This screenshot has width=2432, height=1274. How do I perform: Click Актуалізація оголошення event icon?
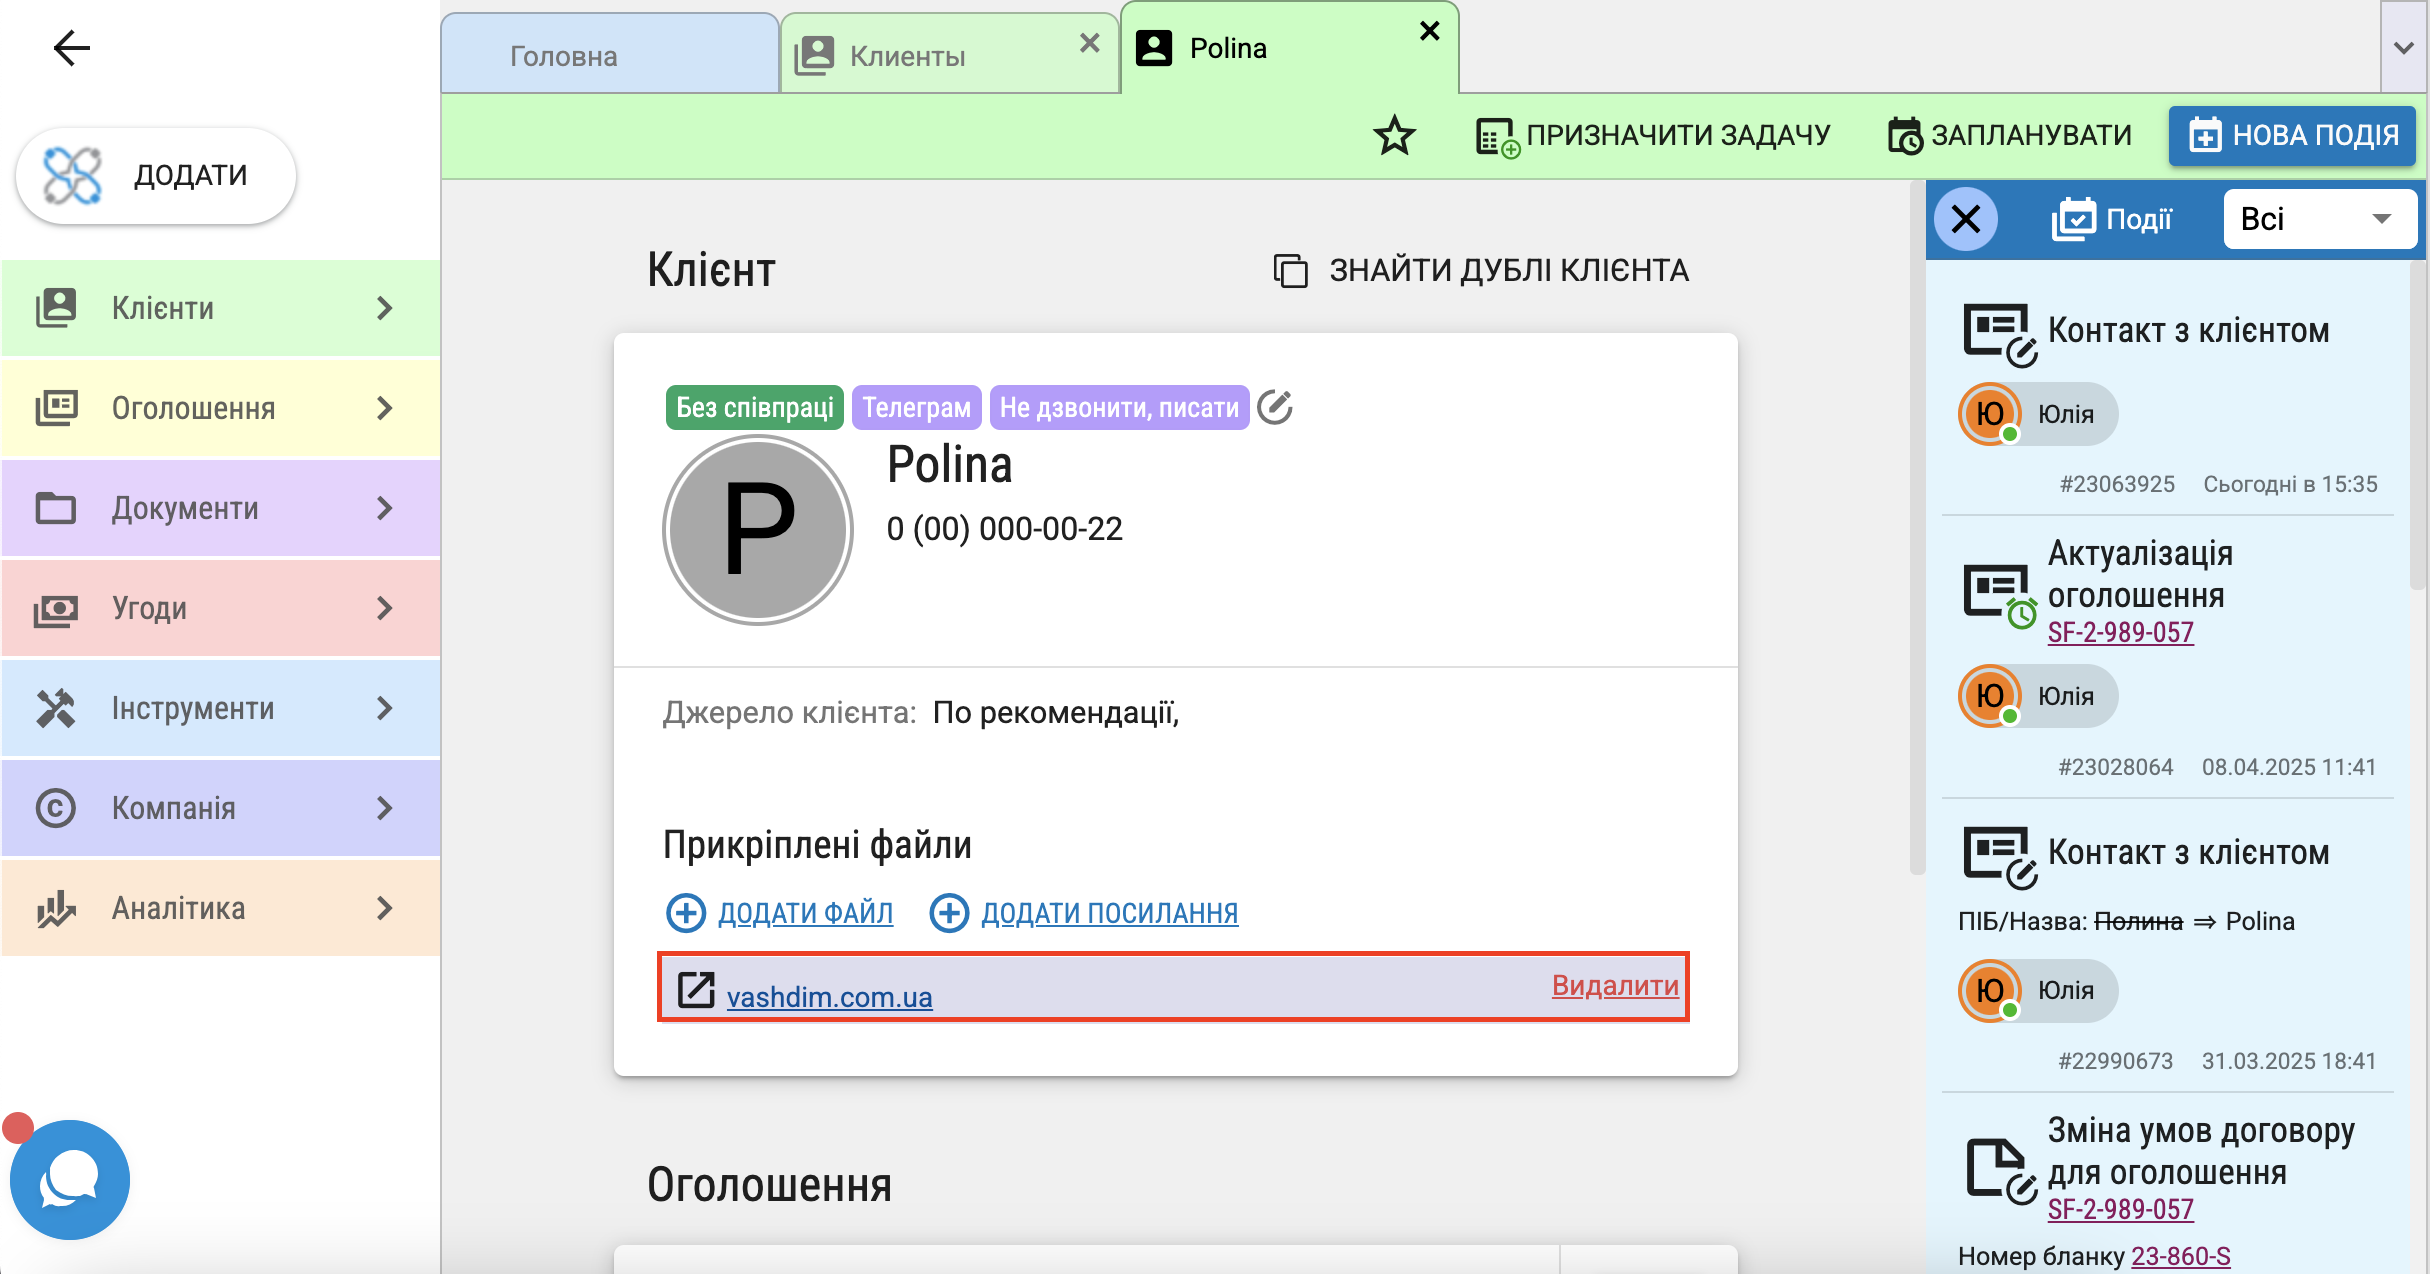1999,596
